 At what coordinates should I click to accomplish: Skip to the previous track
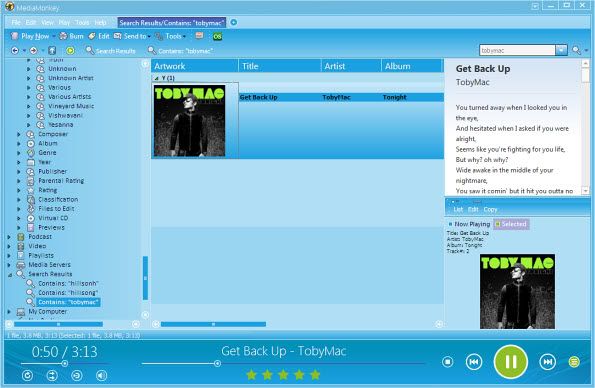474,362
